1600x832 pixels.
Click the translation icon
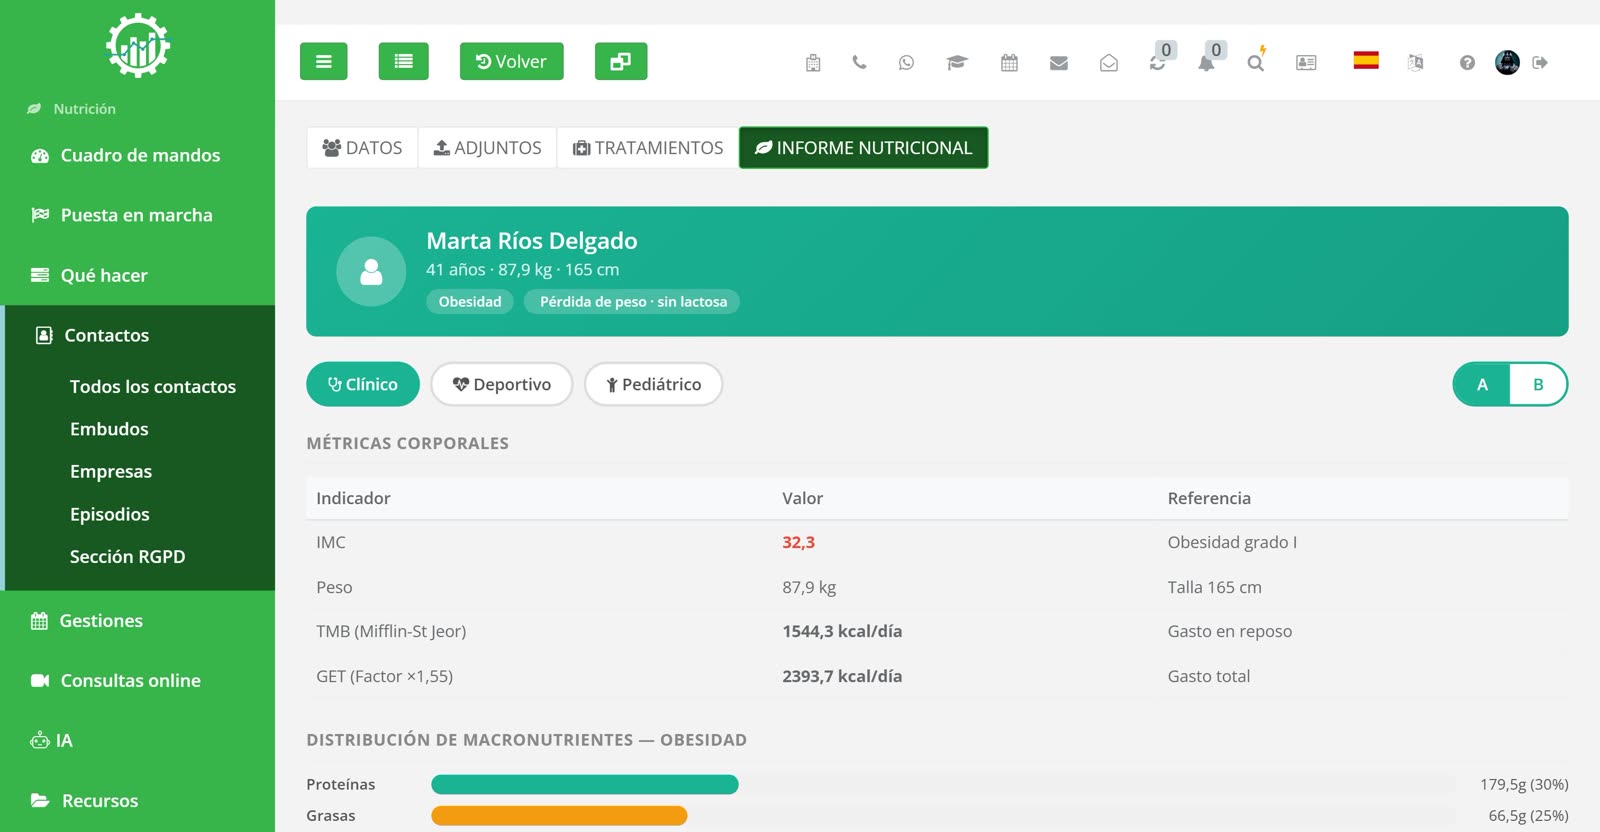(x=1415, y=63)
